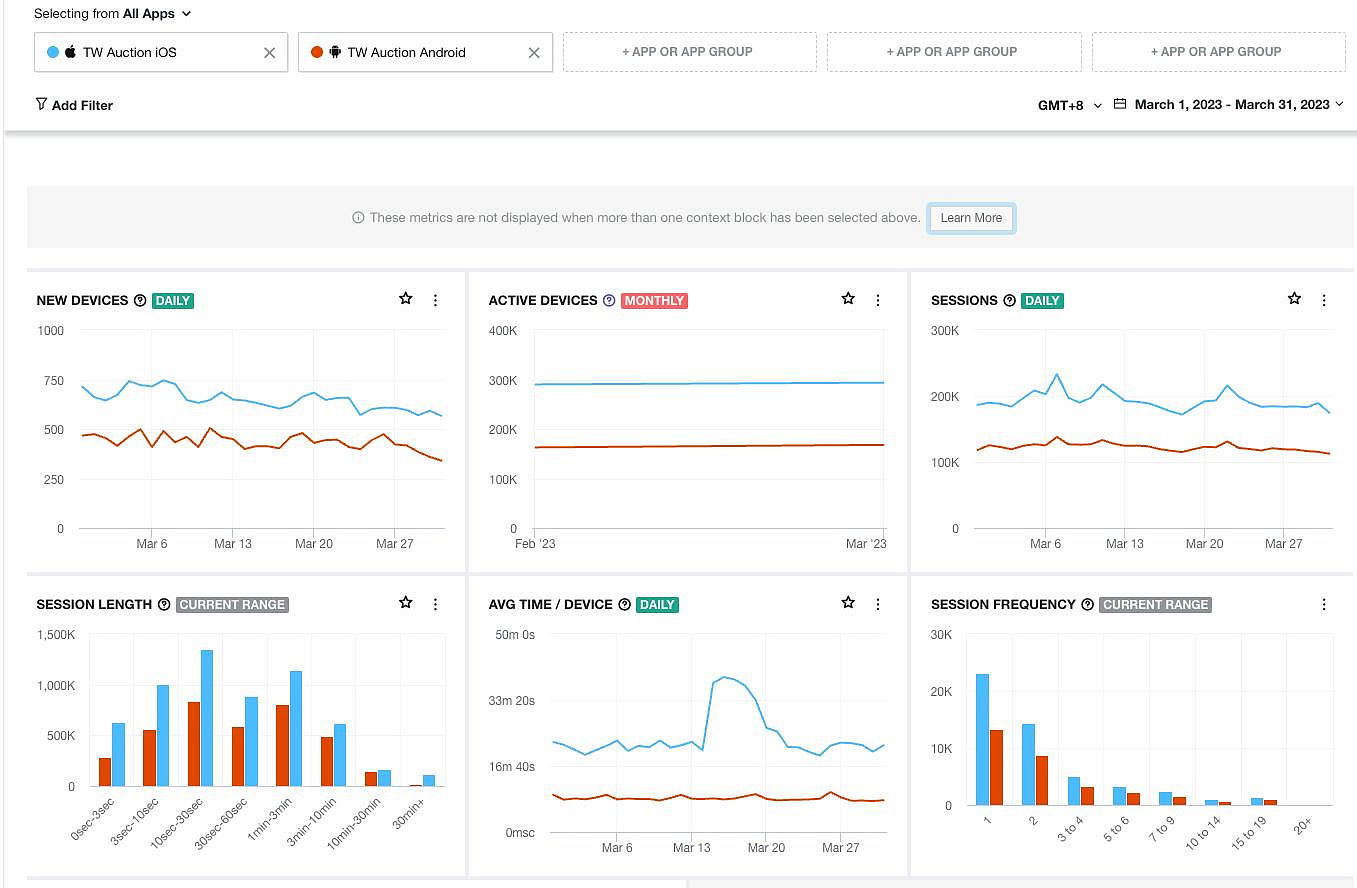Click the SESSIONS chart title

pos(964,300)
